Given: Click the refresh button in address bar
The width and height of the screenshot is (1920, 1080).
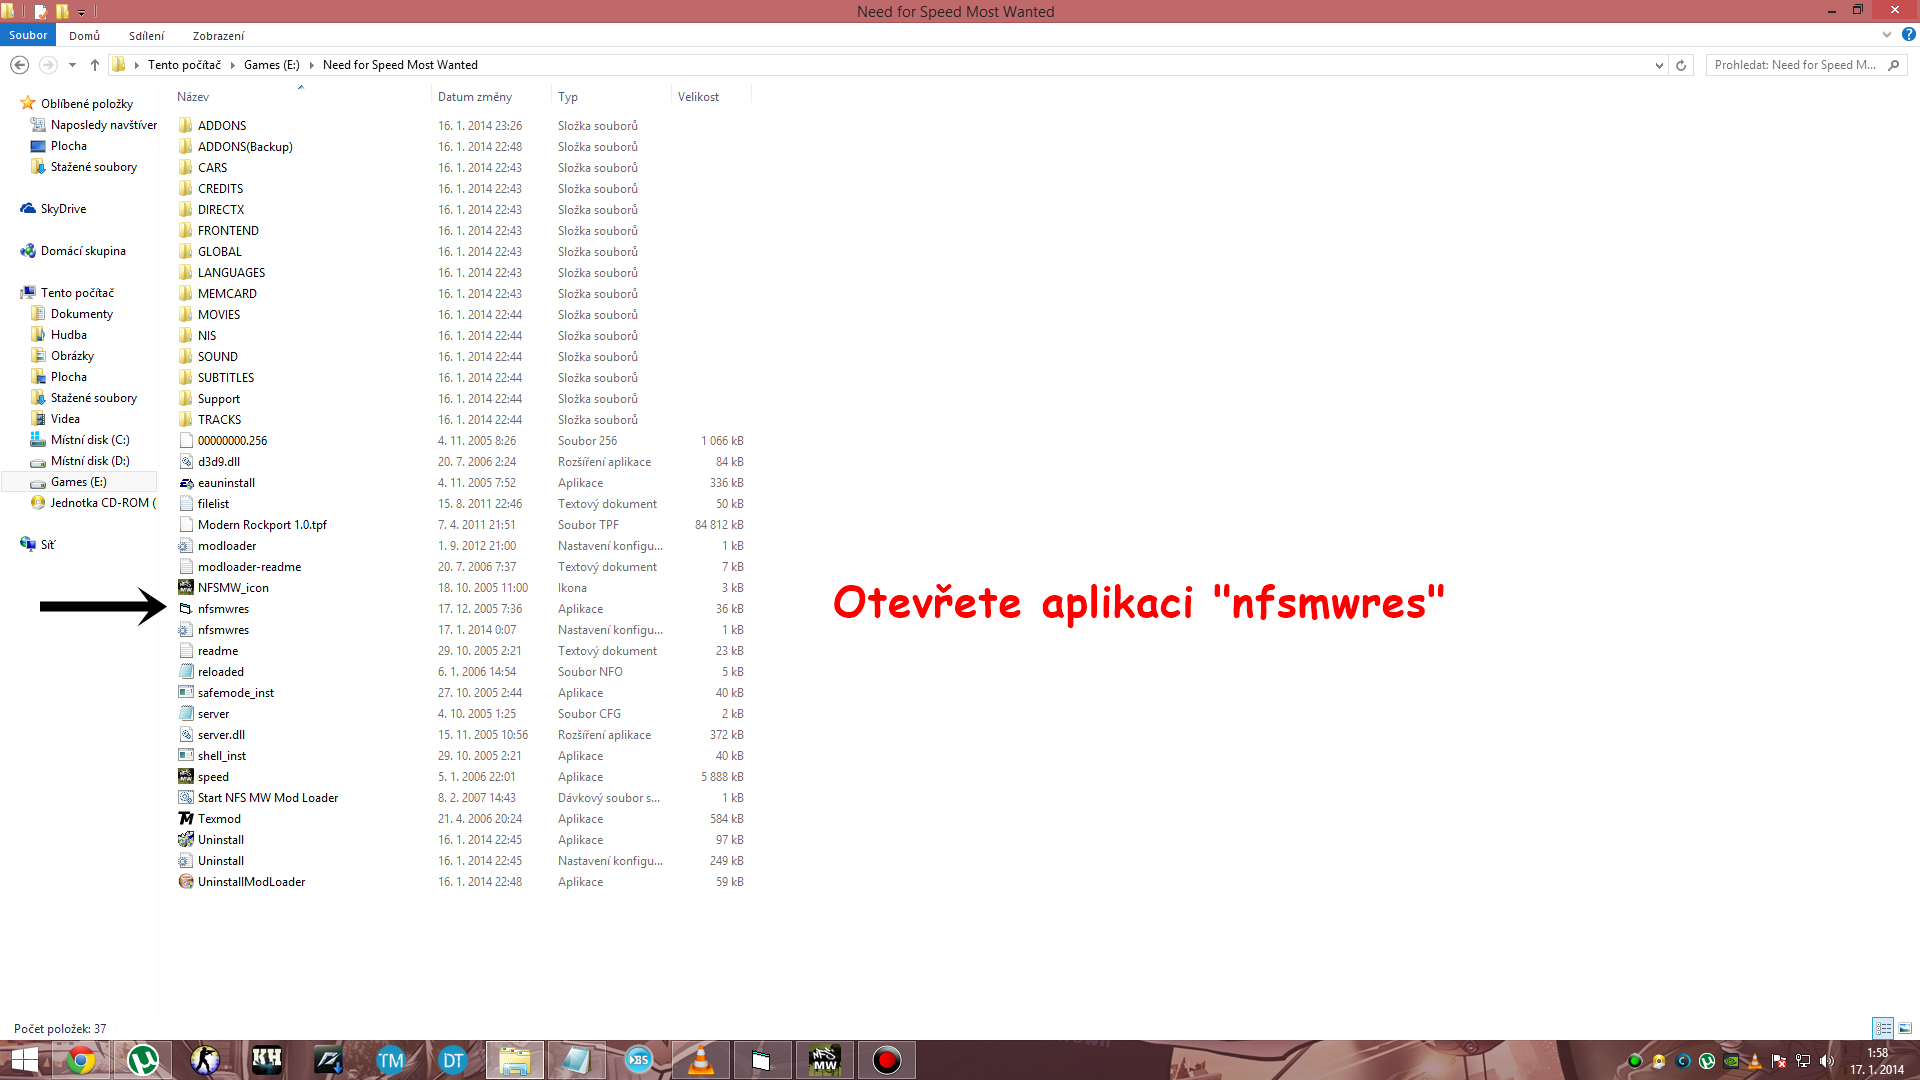Looking at the screenshot, I should coord(1681,65).
